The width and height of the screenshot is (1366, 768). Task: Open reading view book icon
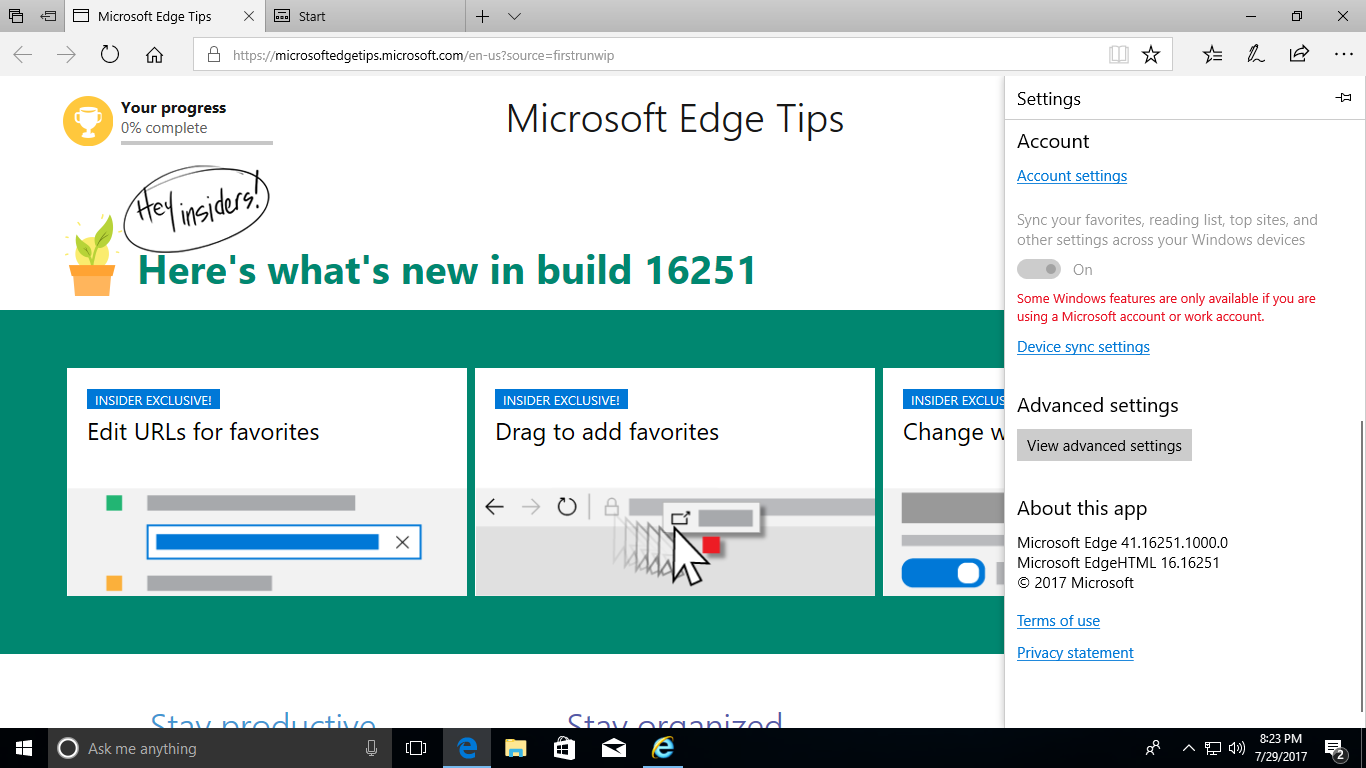[x=1119, y=55]
